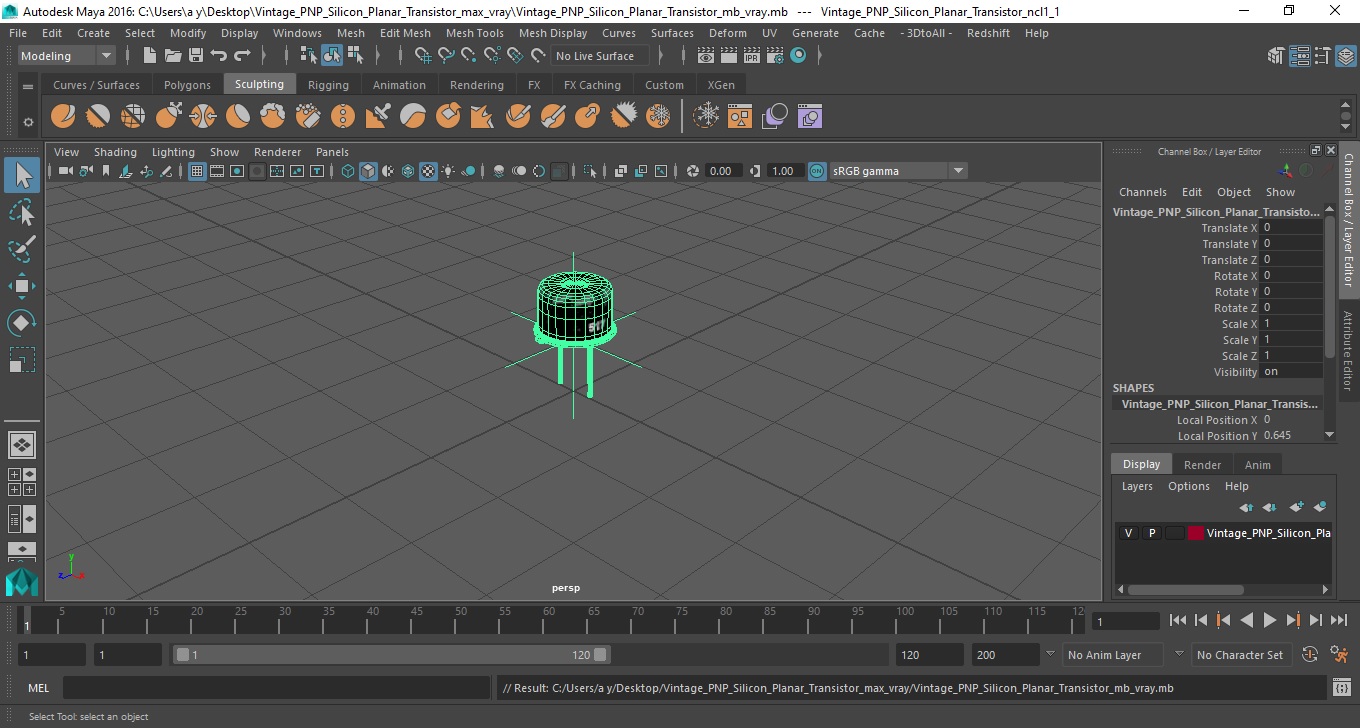Select the Spray sculpting tool icon
The height and width of the screenshot is (728, 1360).
click(308, 117)
